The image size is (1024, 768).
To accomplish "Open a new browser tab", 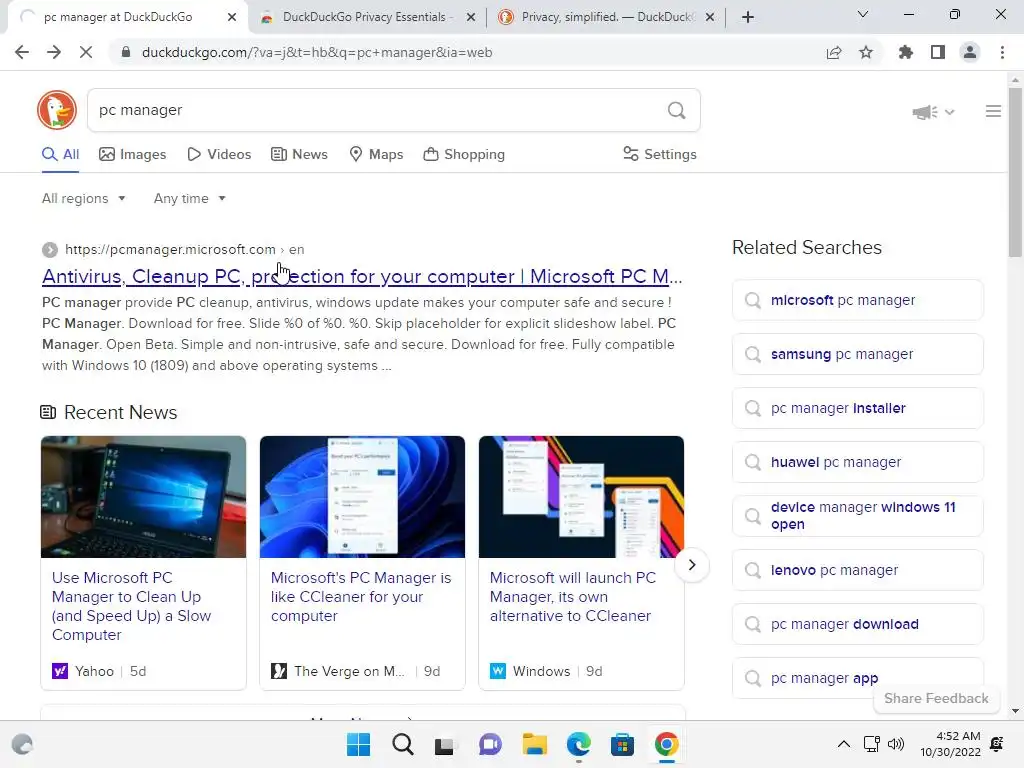I will pos(748,17).
